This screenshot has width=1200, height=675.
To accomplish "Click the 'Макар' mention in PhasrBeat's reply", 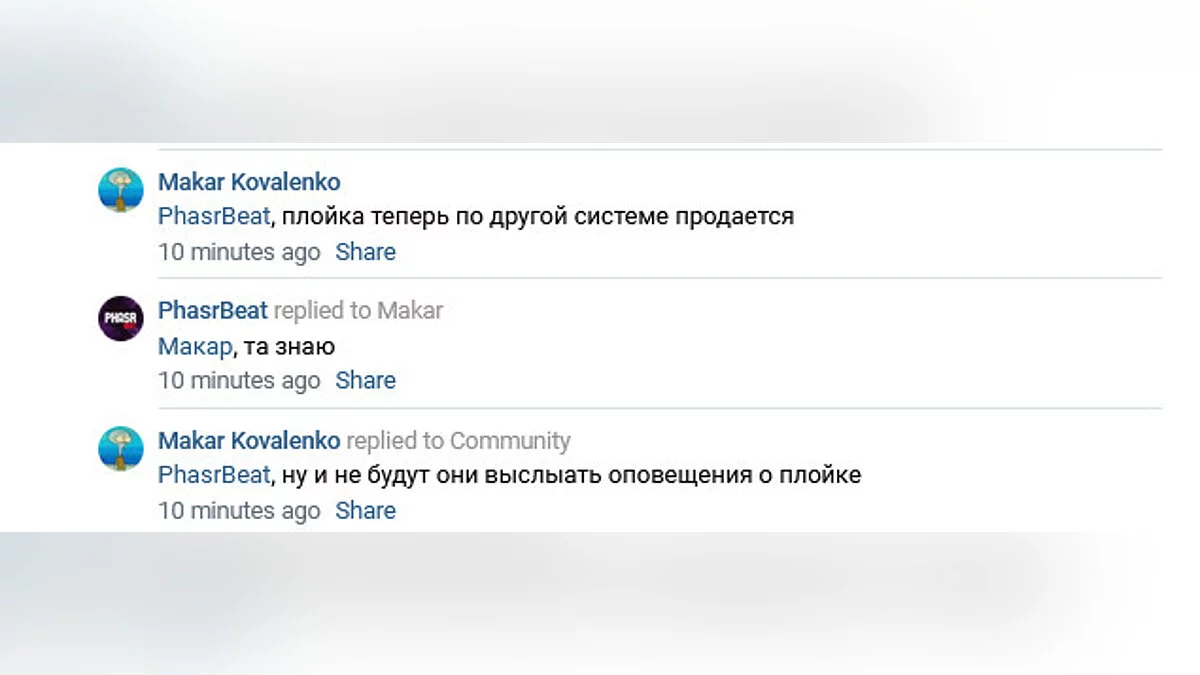I will click(195, 347).
